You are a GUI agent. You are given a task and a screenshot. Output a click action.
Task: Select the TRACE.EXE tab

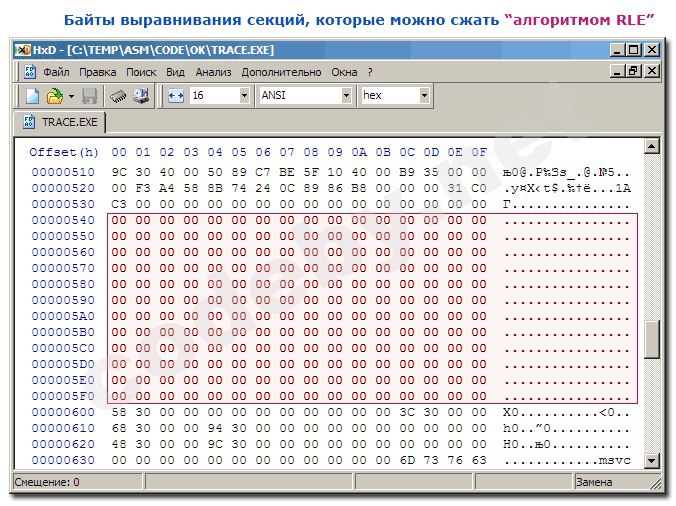pos(60,122)
